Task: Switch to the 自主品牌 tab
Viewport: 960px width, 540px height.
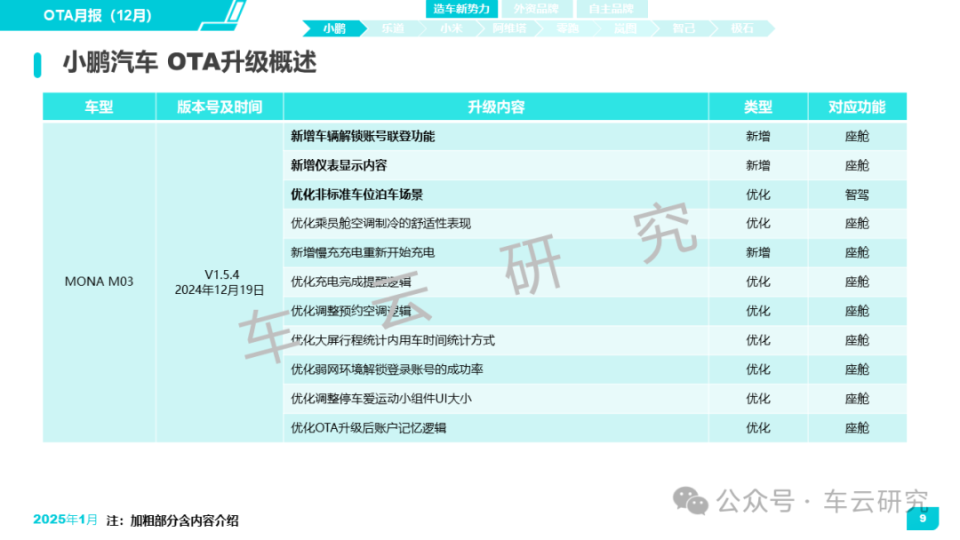Action: (x=612, y=9)
